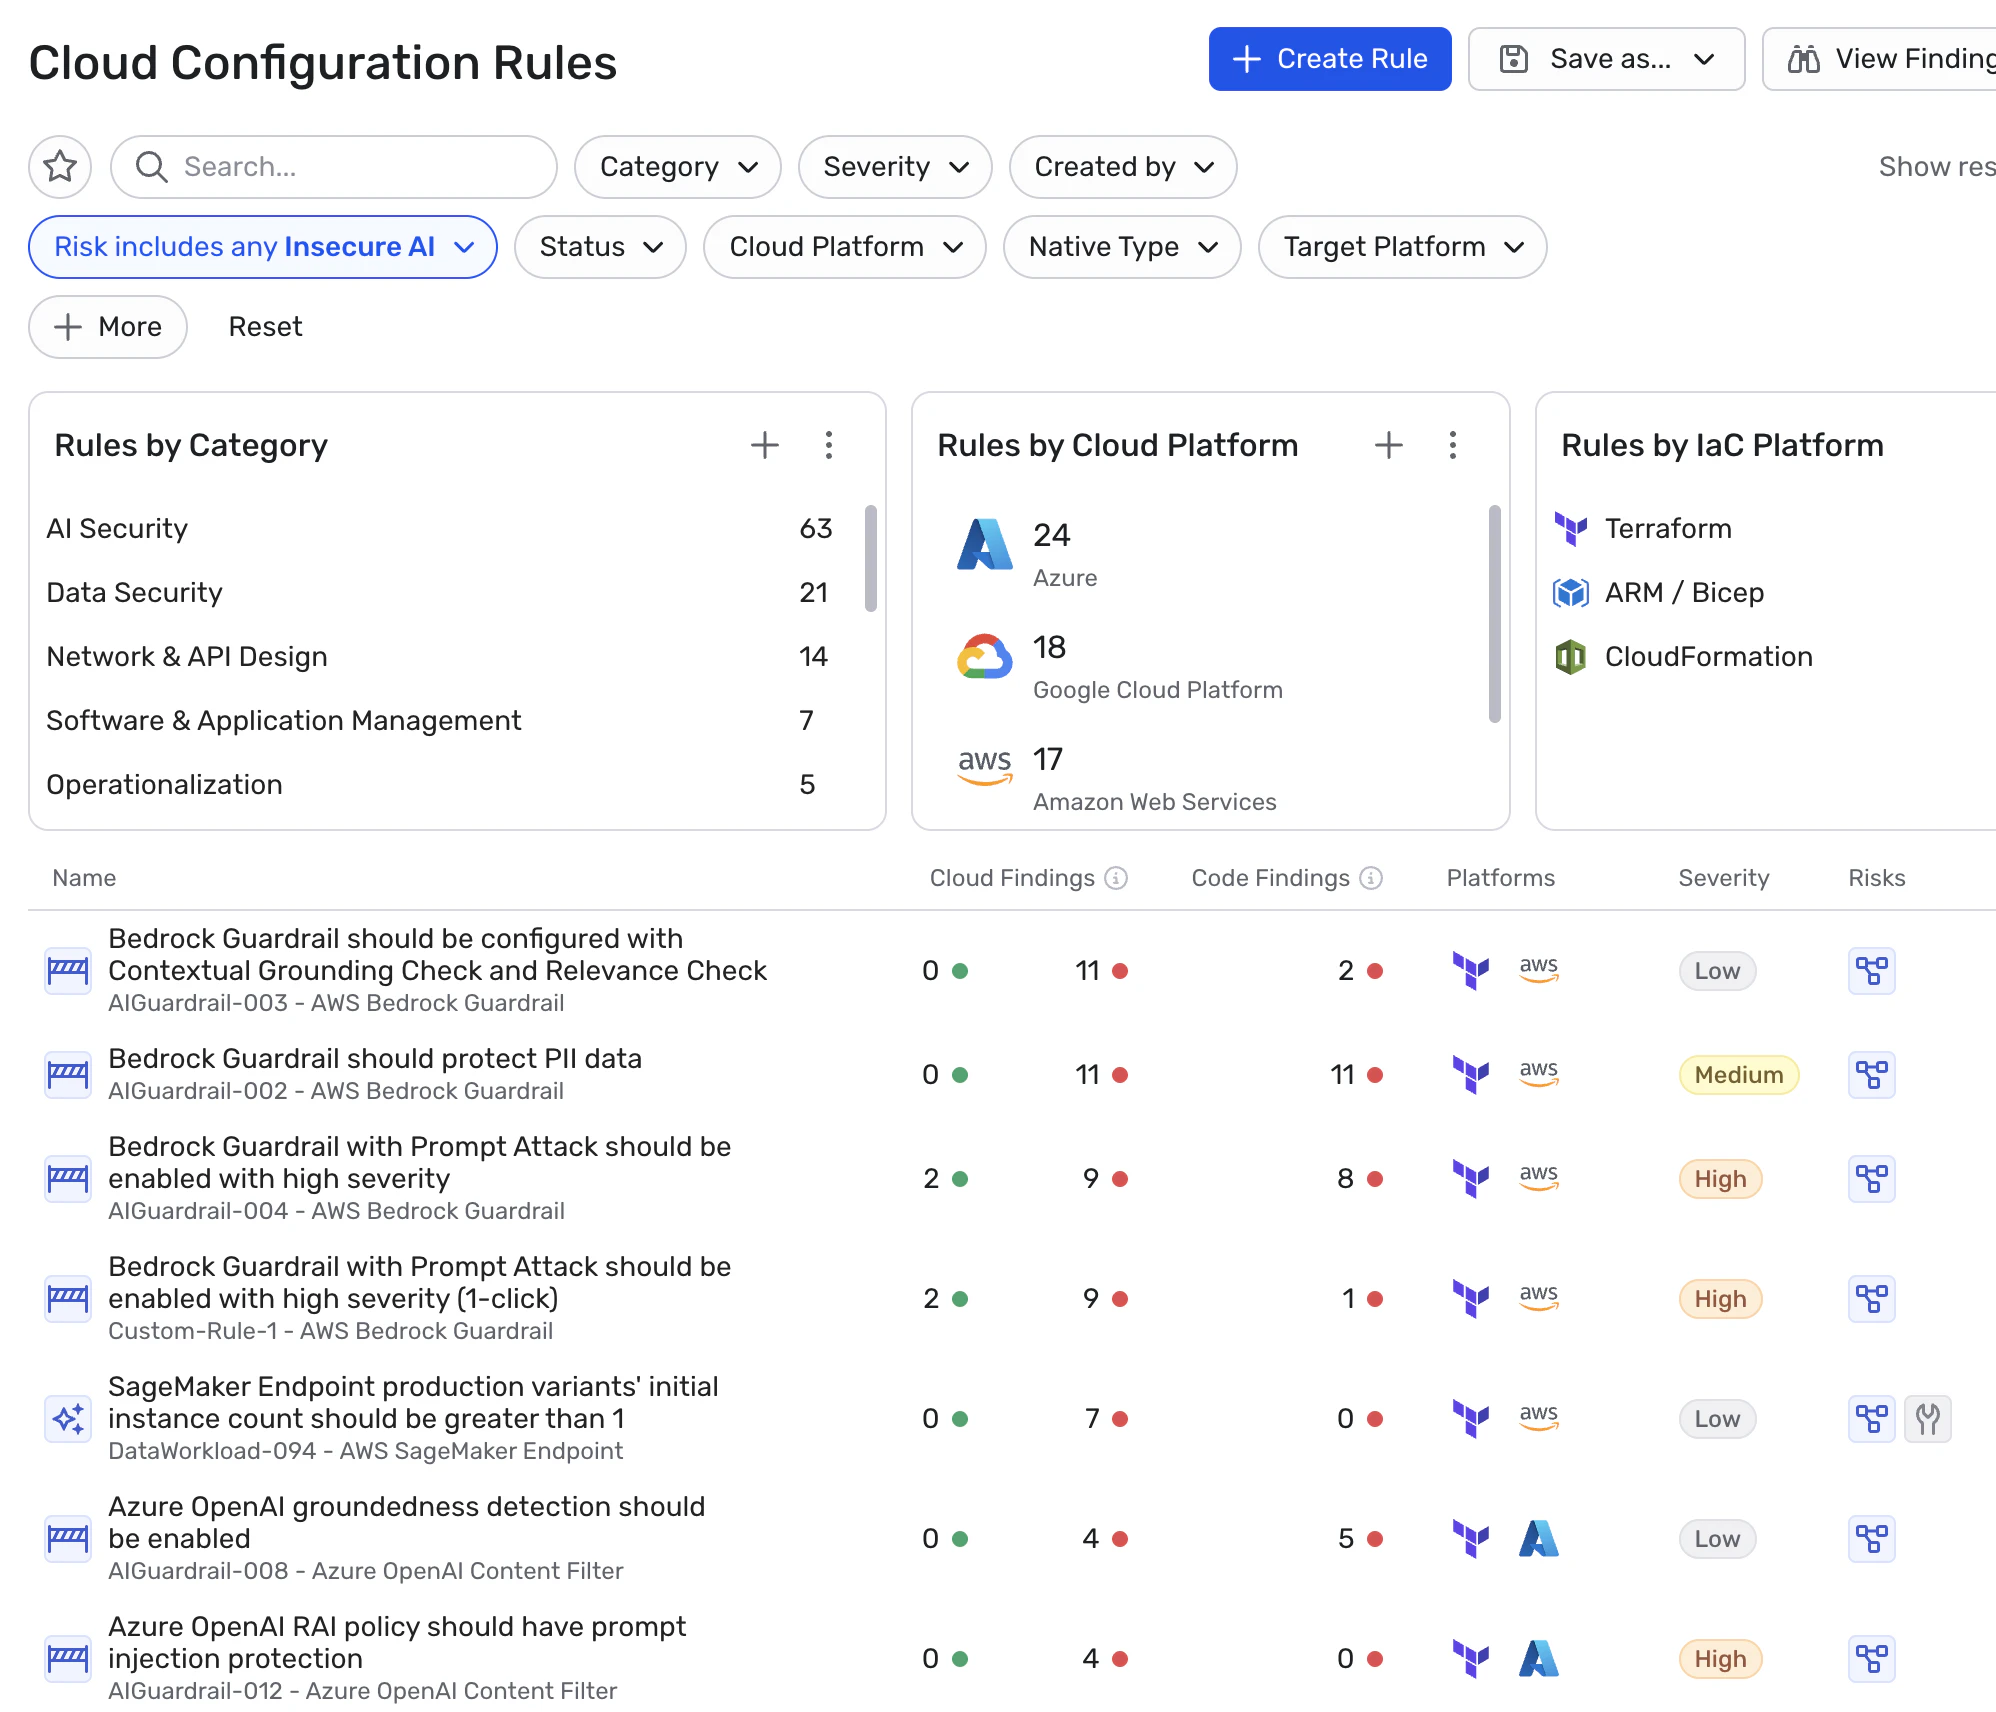Click Azure logo in Rules by Cloud Platform

click(x=984, y=546)
